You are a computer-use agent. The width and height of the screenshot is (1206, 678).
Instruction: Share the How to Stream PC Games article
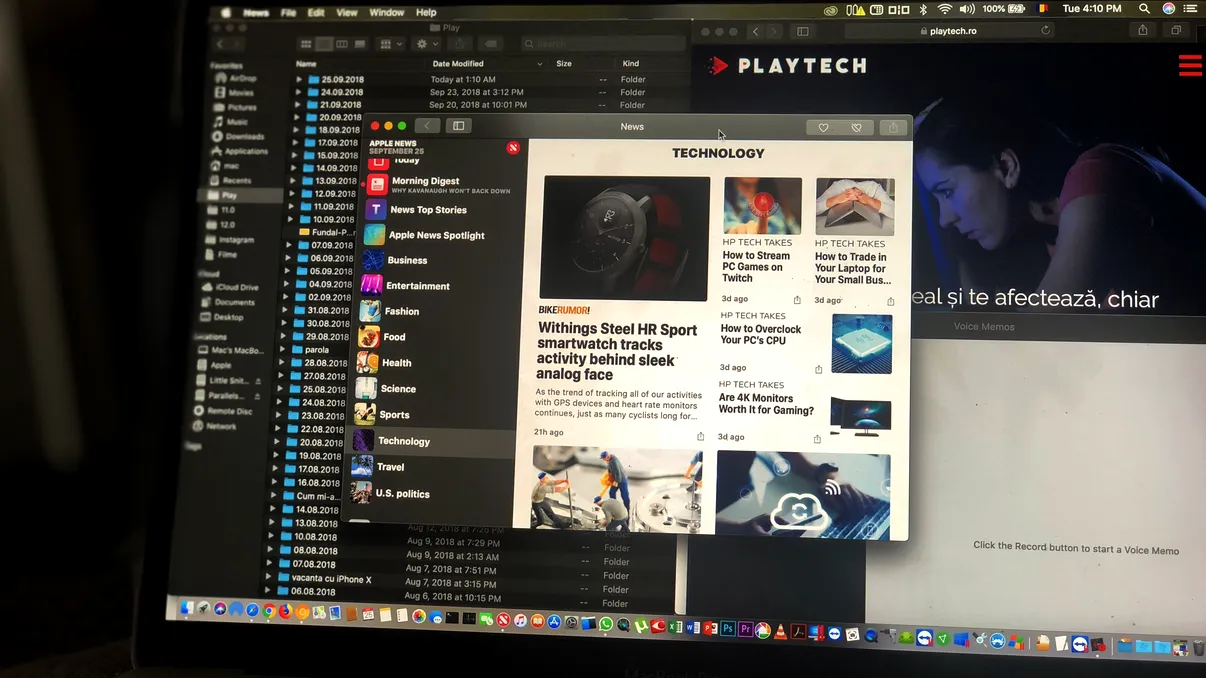click(797, 299)
